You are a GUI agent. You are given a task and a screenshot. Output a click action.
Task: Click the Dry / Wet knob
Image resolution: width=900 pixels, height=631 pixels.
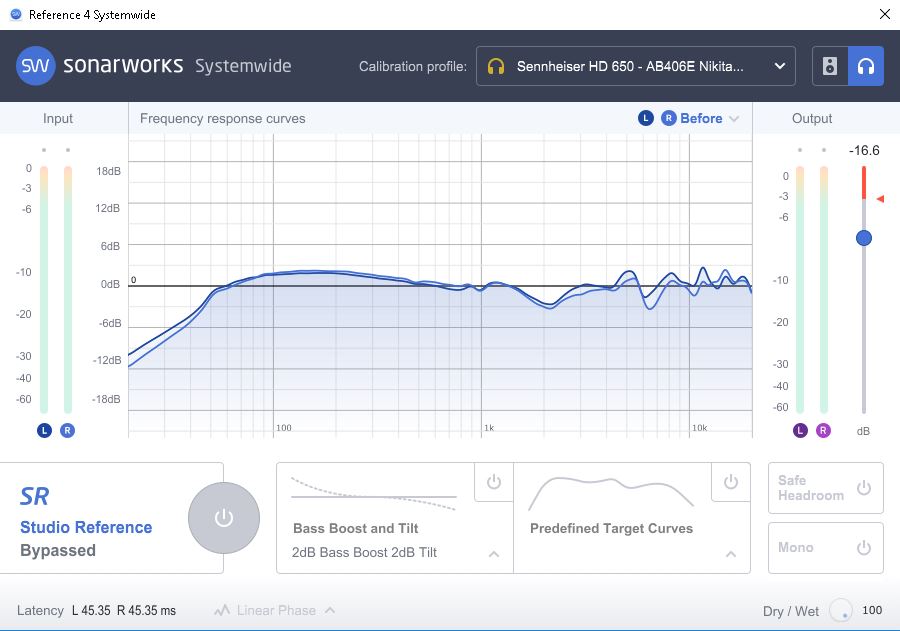coord(841,610)
